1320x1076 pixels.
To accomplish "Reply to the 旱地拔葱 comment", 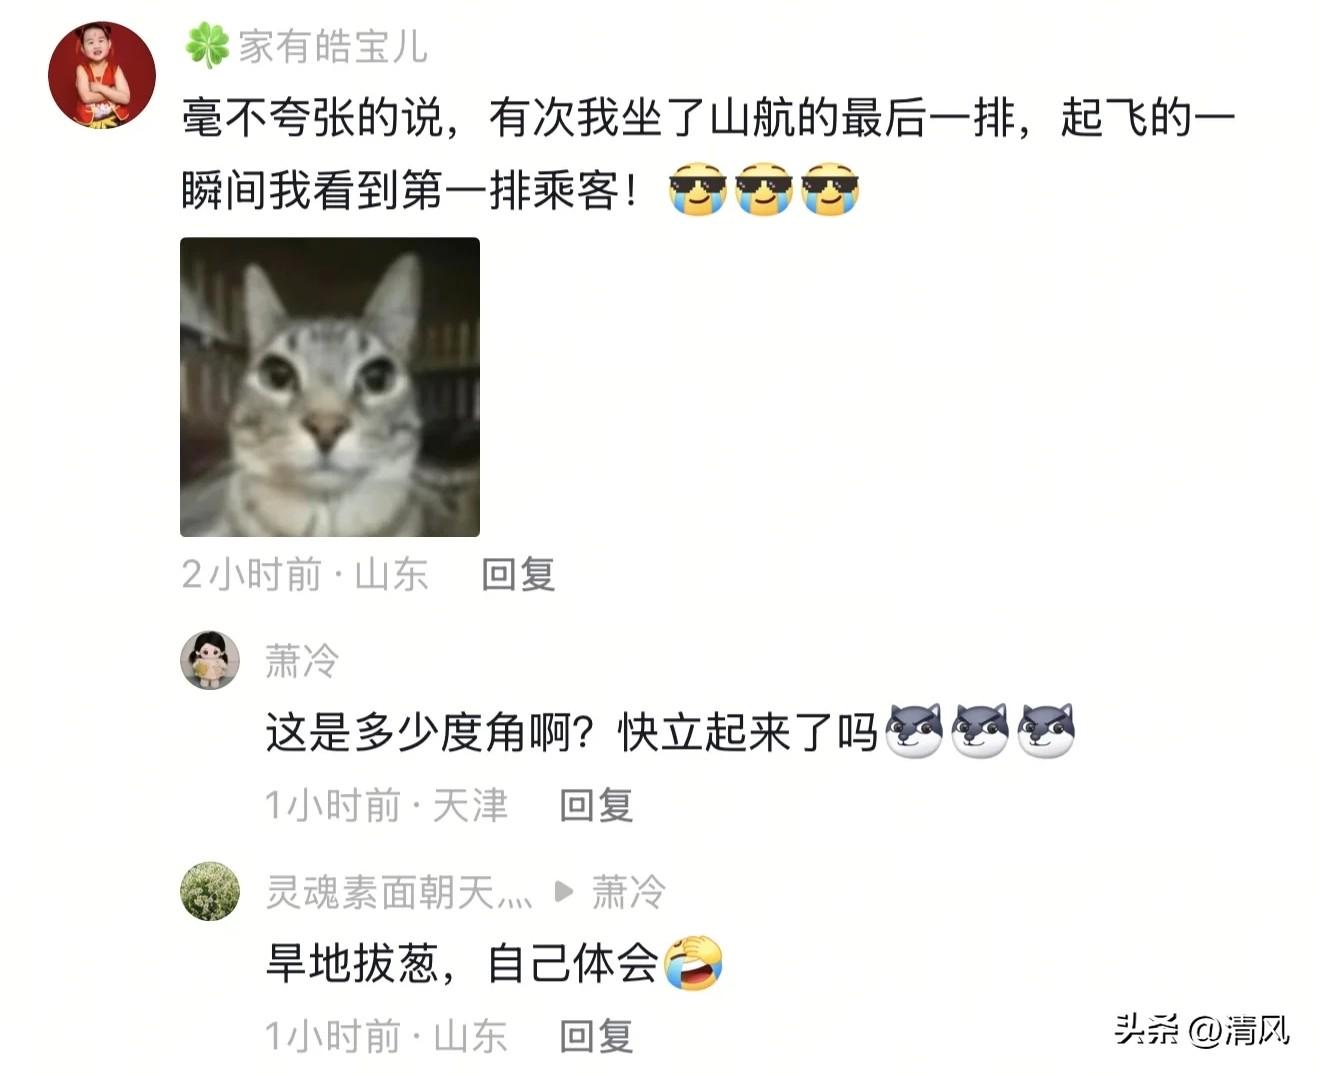I will pyautogui.click(x=596, y=1036).
